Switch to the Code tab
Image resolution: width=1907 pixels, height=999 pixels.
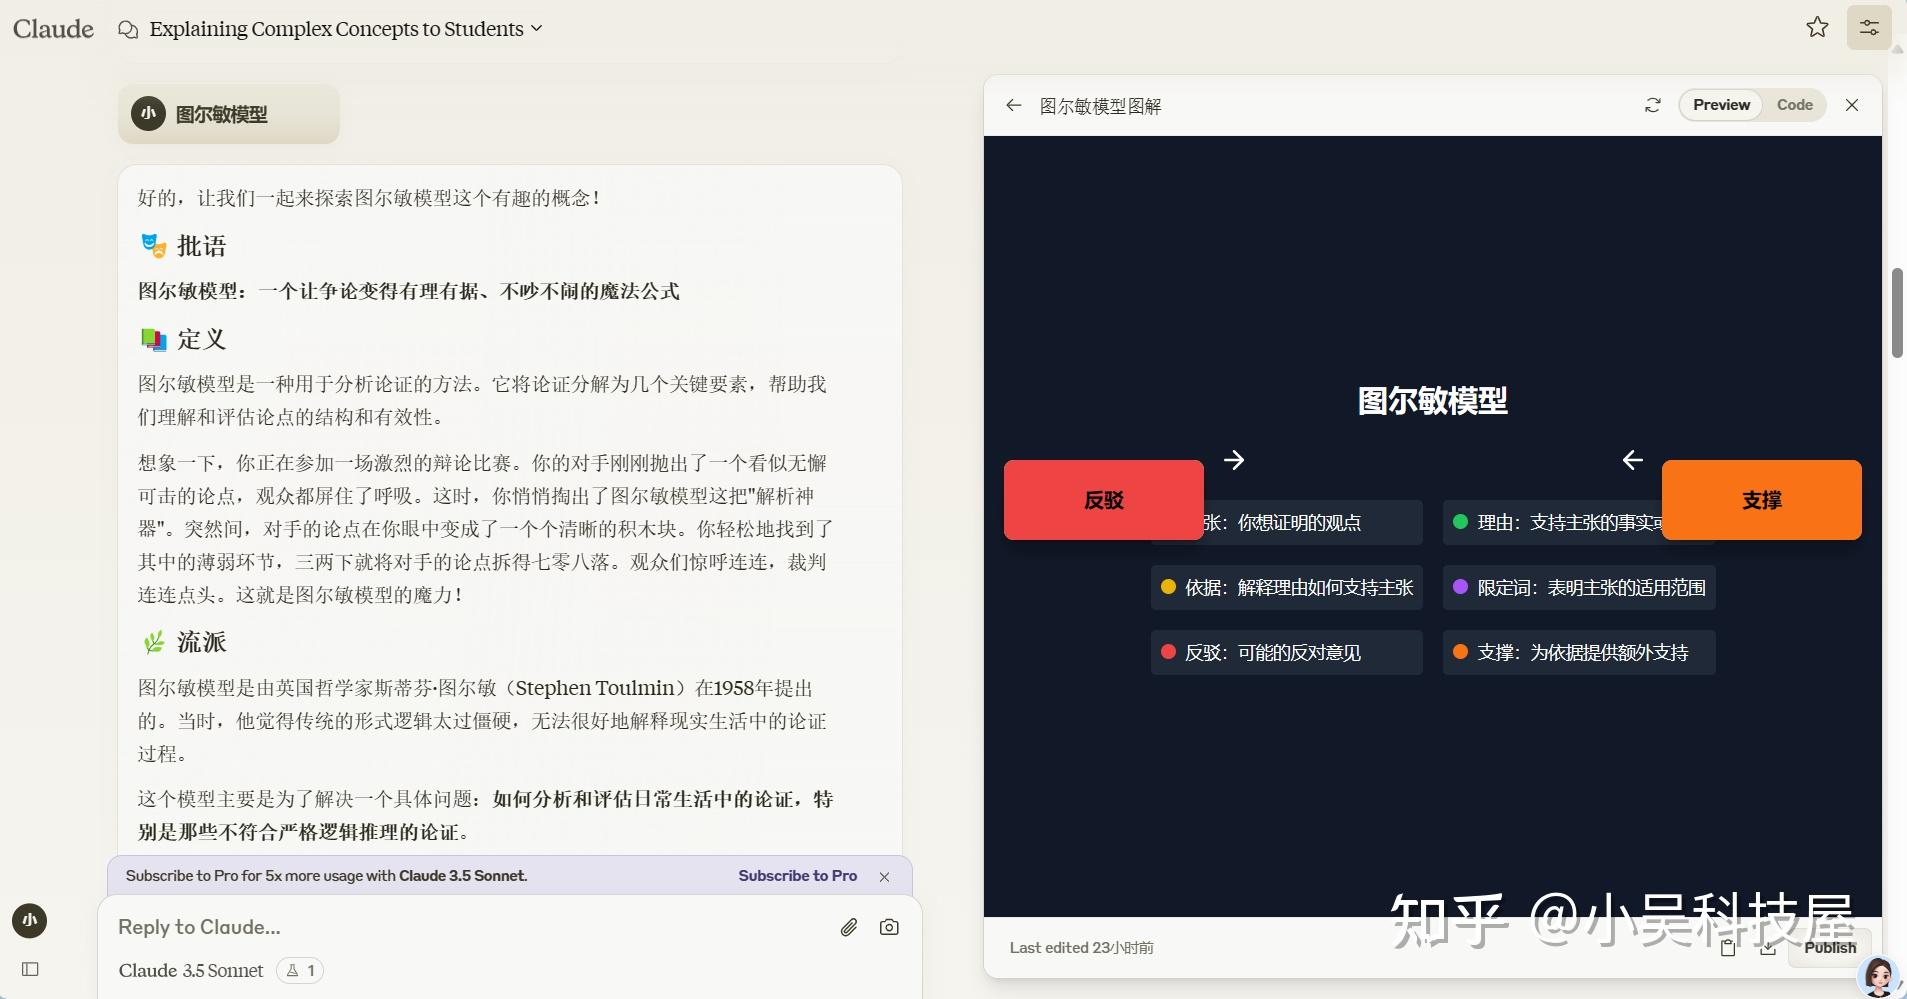pos(1793,104)
